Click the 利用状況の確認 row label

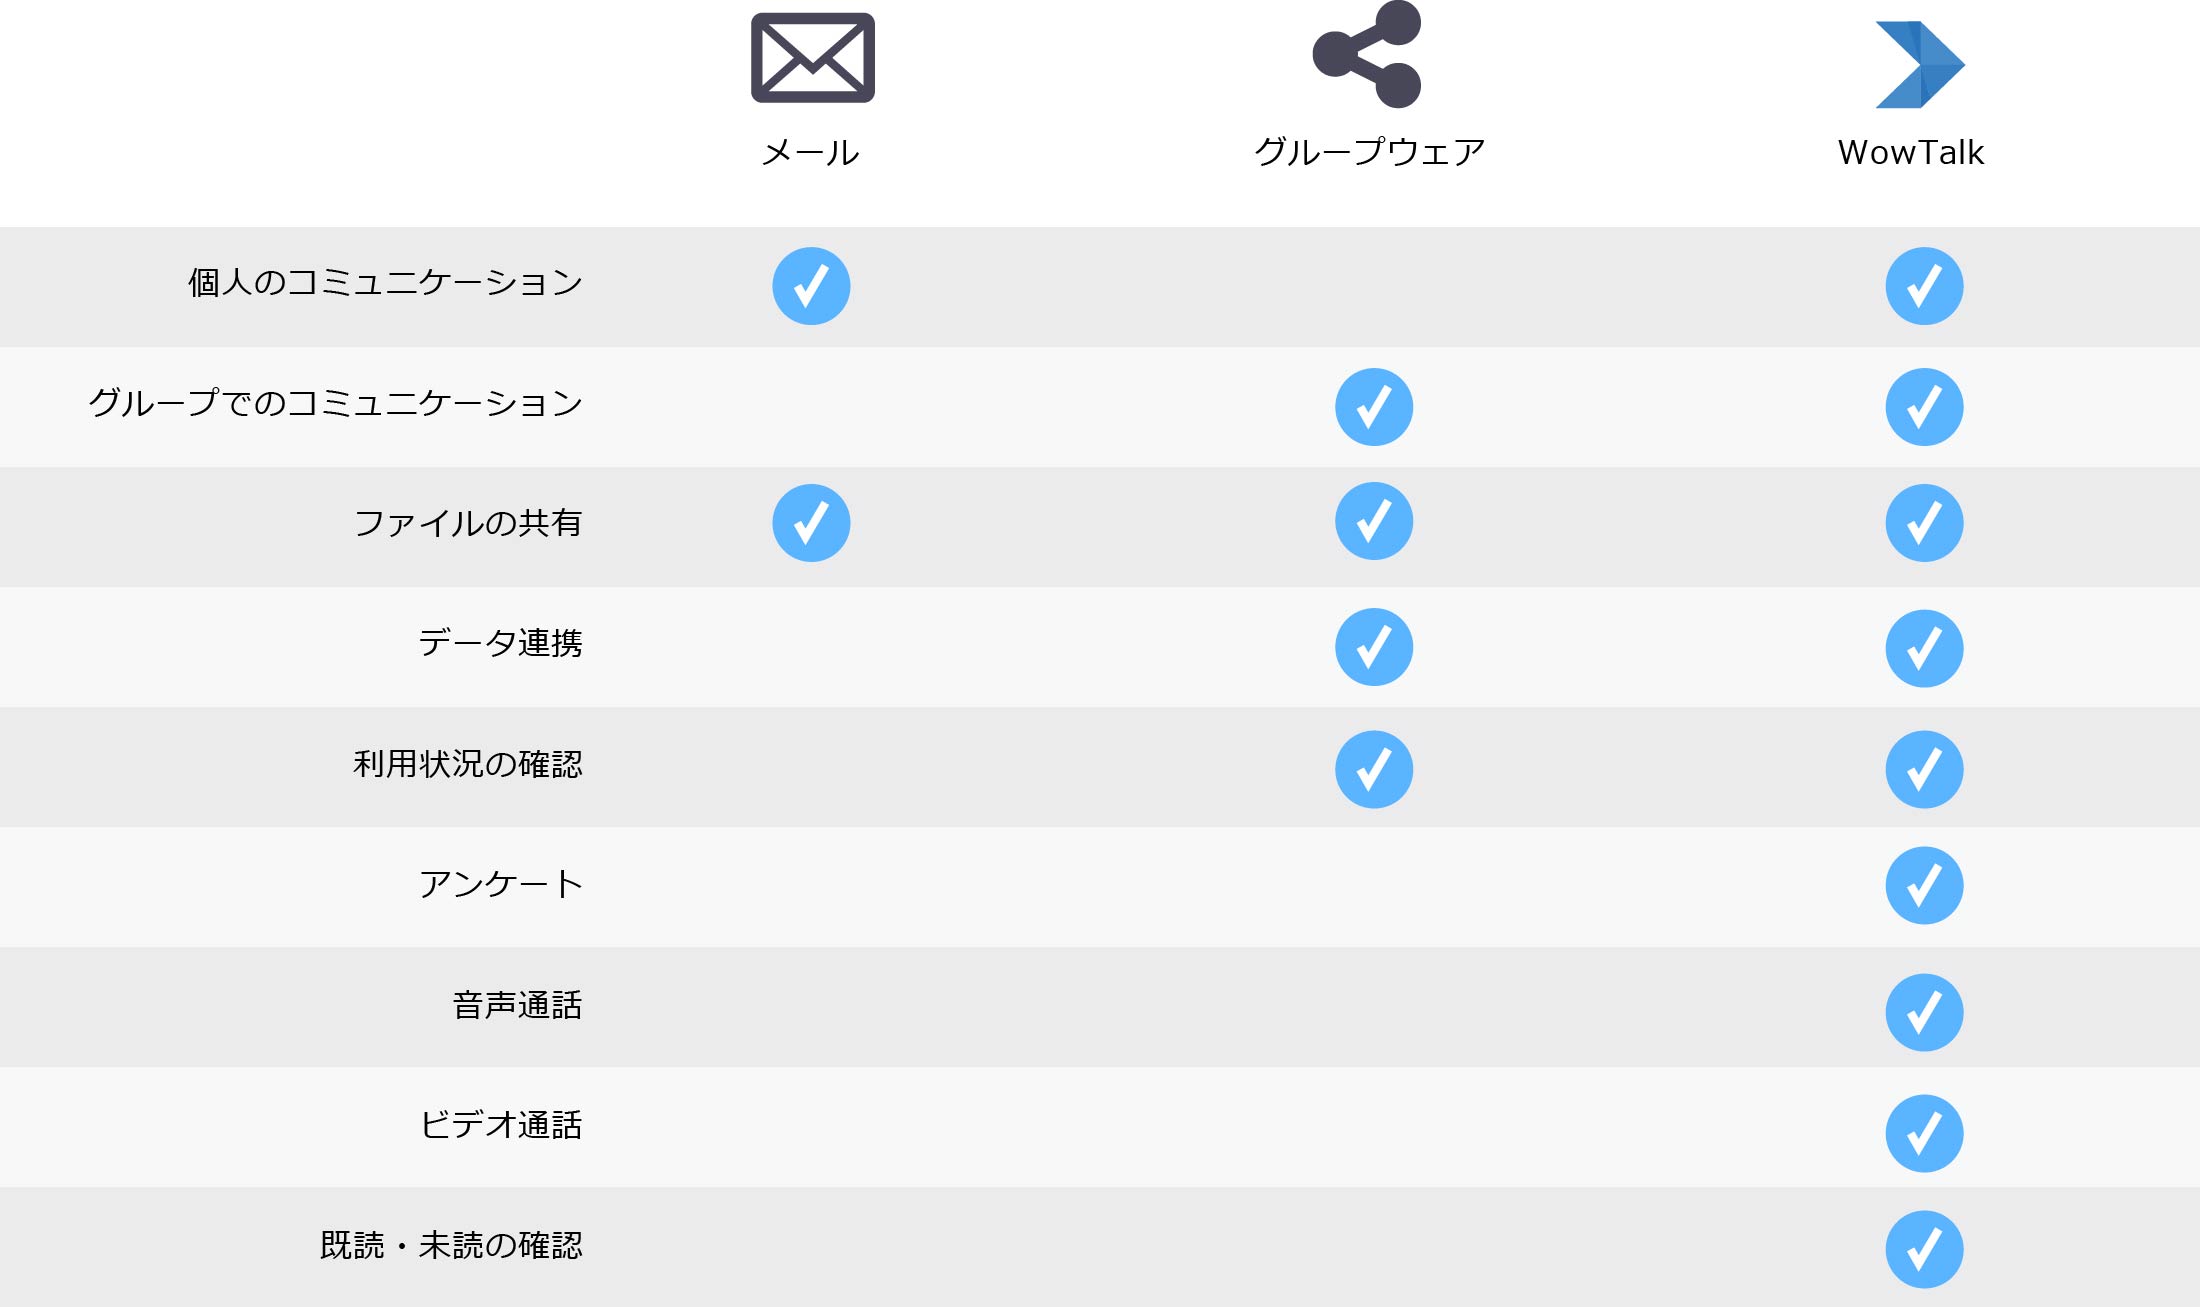click(468, 764)
